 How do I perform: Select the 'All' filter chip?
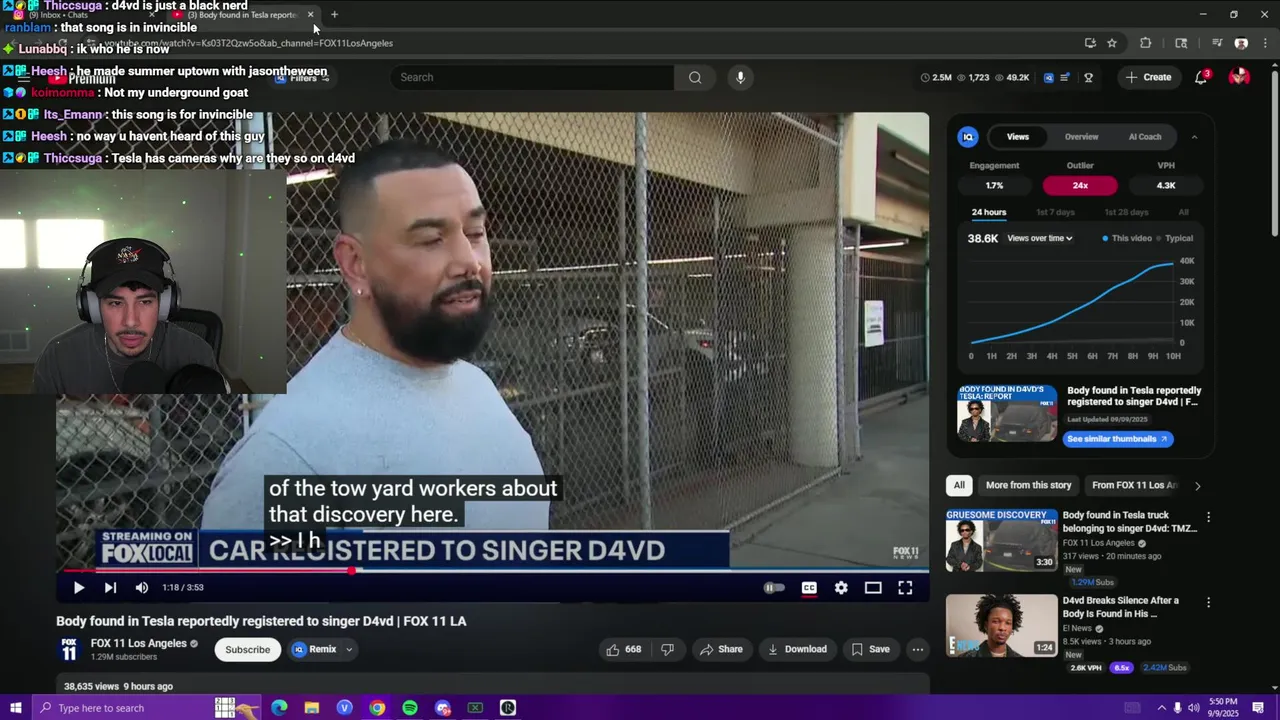(x=959, y=485)
